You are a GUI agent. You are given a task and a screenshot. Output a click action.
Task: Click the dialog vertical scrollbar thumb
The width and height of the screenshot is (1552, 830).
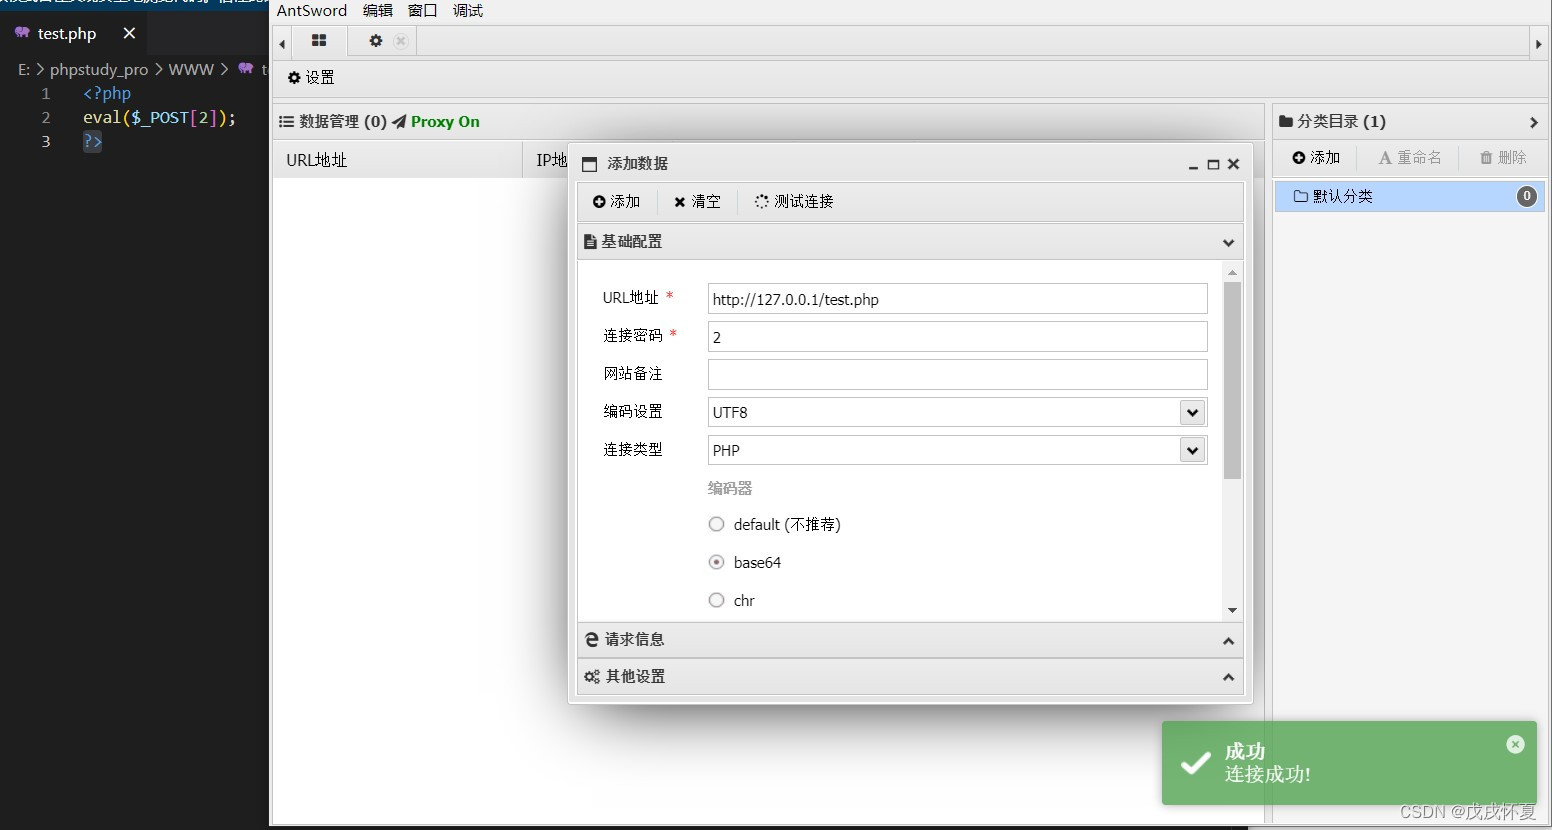[x=1232, y=380]
